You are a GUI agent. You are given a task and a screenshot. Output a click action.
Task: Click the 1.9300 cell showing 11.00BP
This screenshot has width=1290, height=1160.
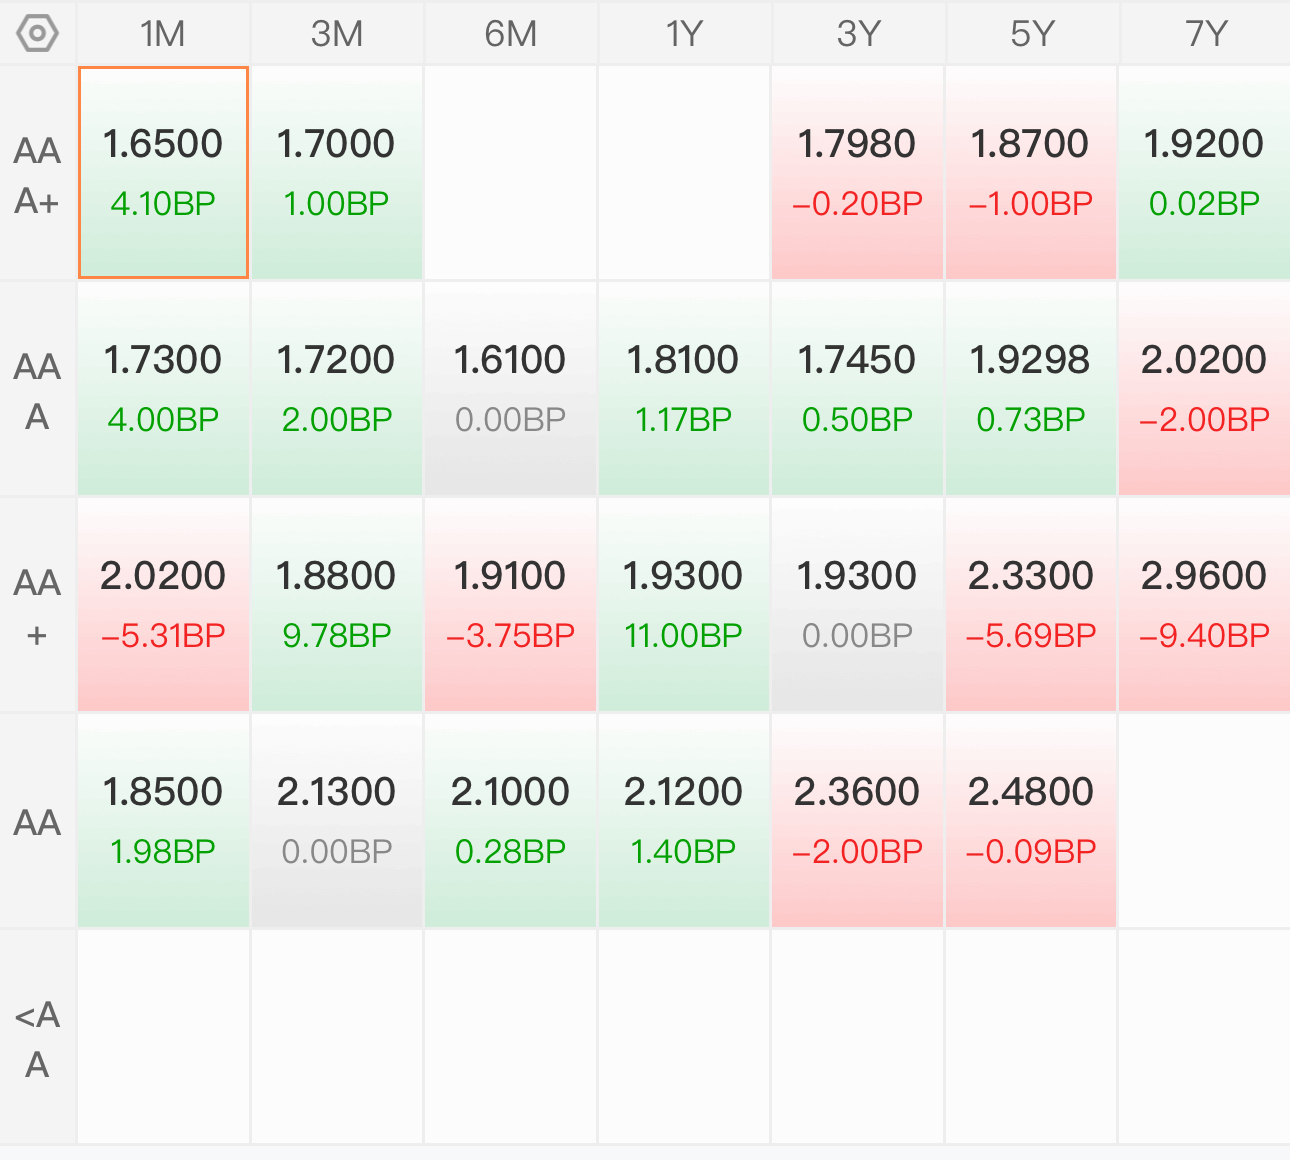[x=683, y=604]
